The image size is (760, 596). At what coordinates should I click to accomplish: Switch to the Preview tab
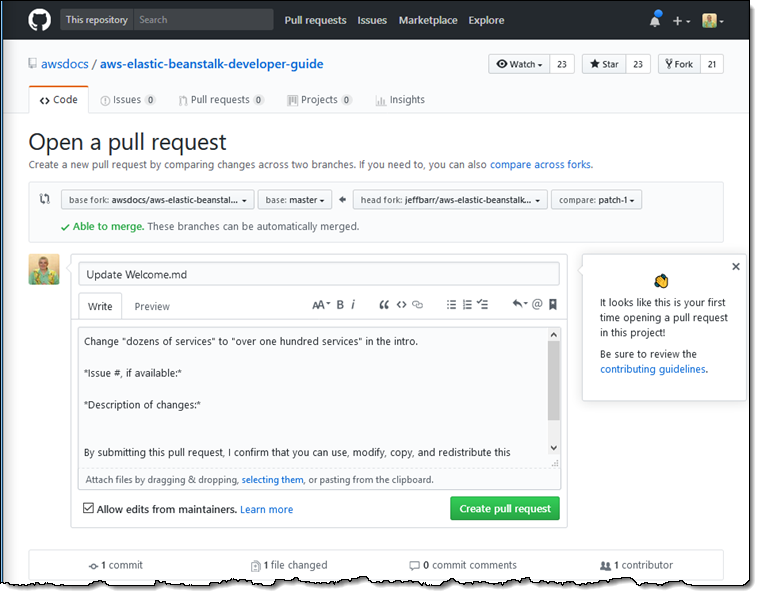pos(152,306)
